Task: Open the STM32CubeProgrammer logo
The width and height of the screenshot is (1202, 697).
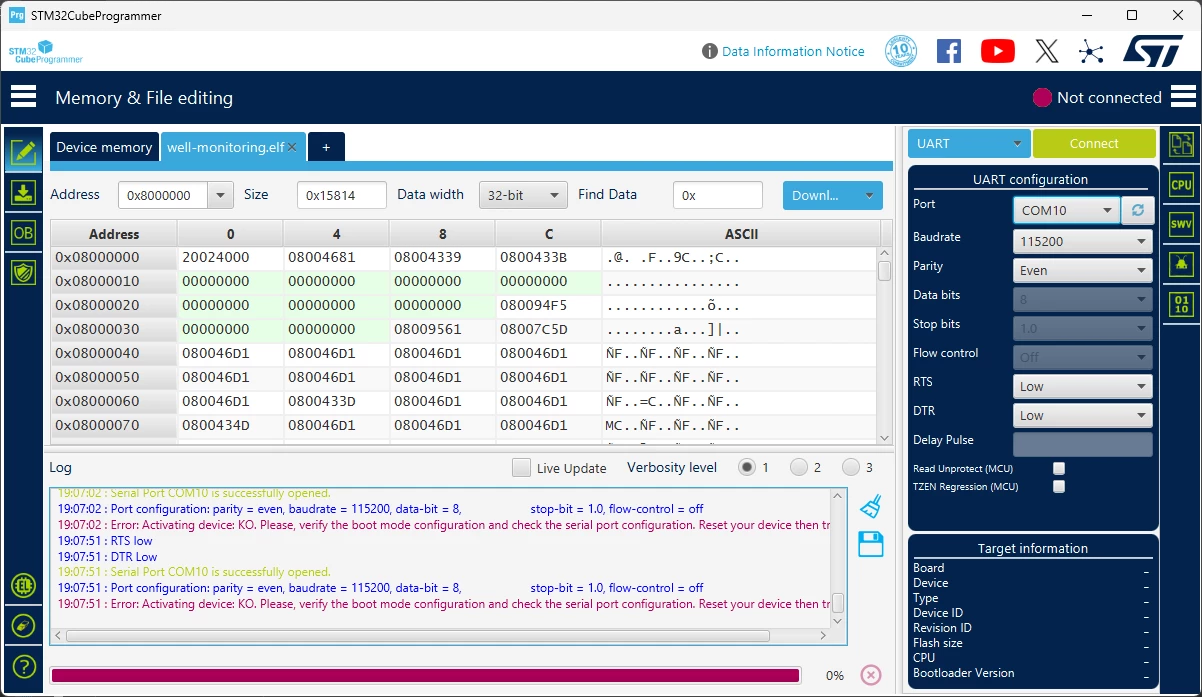Action: (46, 52)
